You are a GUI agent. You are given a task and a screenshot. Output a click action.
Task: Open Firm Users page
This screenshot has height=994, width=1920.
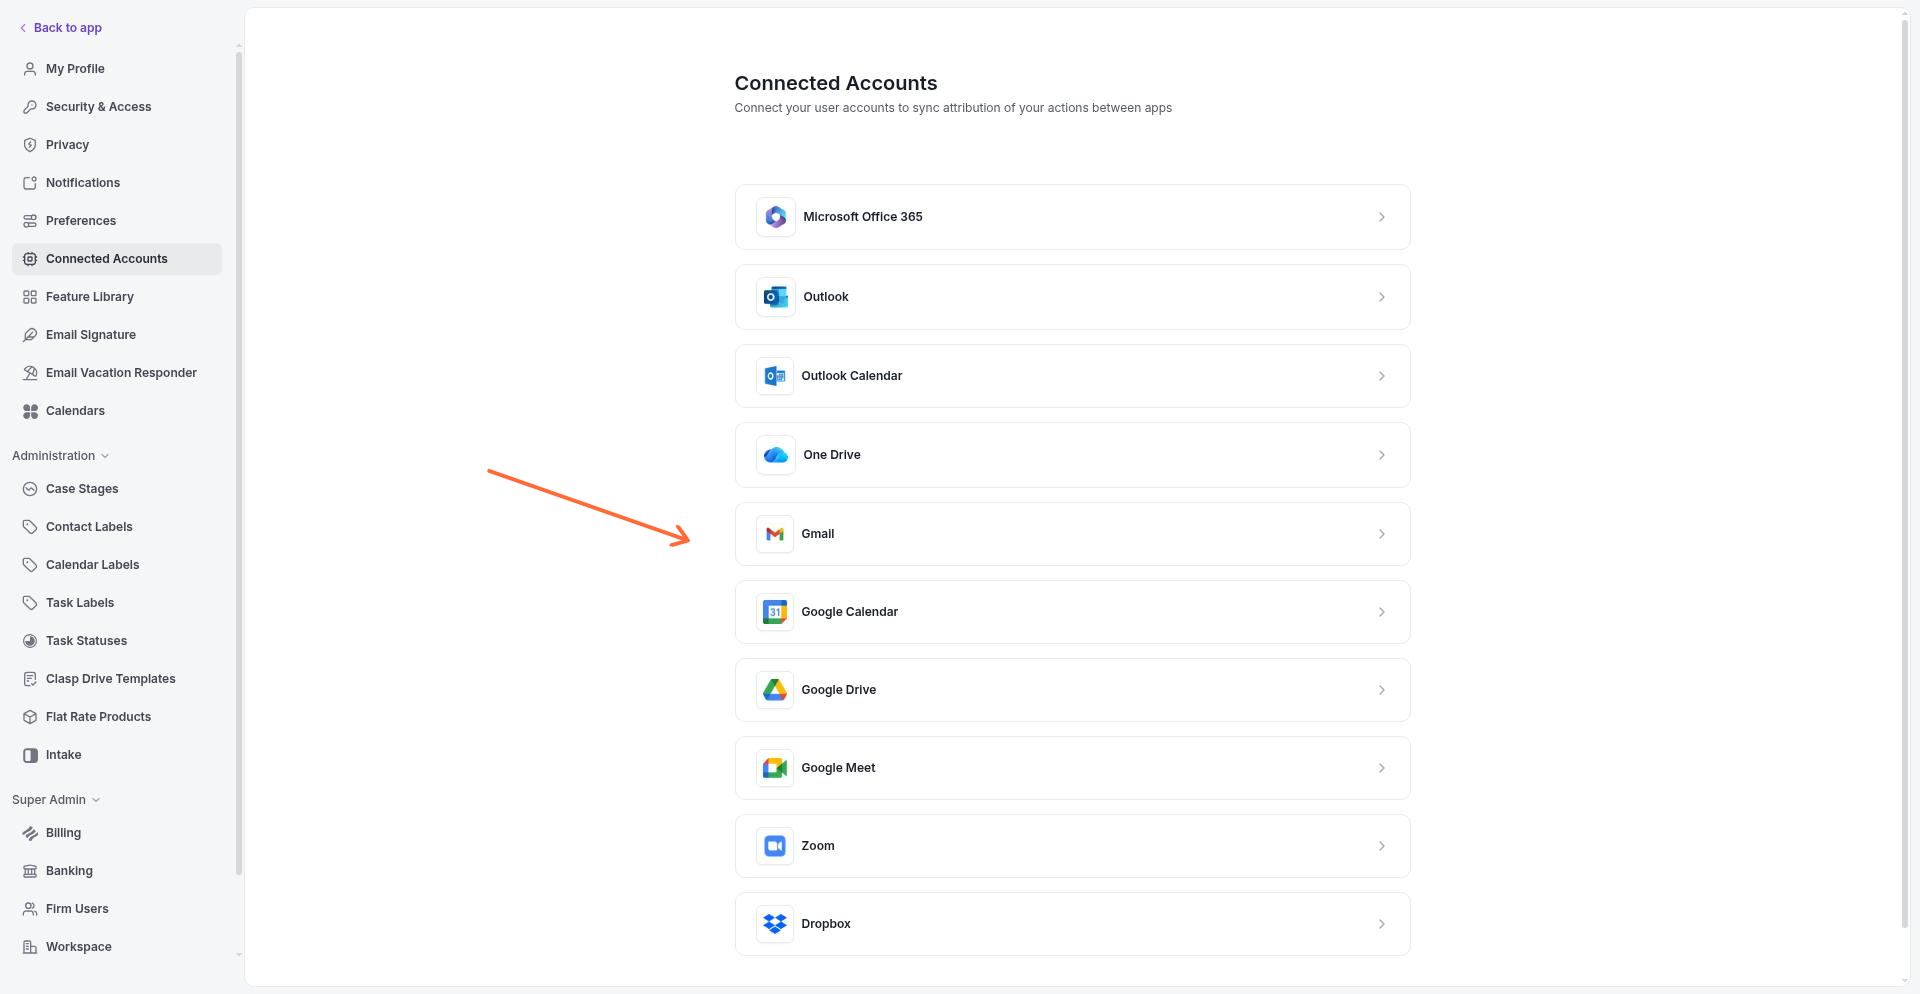tap(117, 909)
